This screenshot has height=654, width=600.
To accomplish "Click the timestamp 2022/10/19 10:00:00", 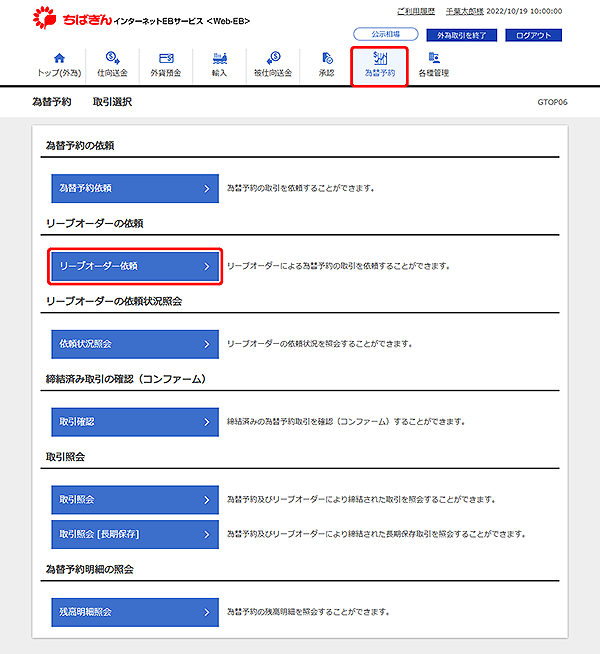I will (x=525, y=11).
